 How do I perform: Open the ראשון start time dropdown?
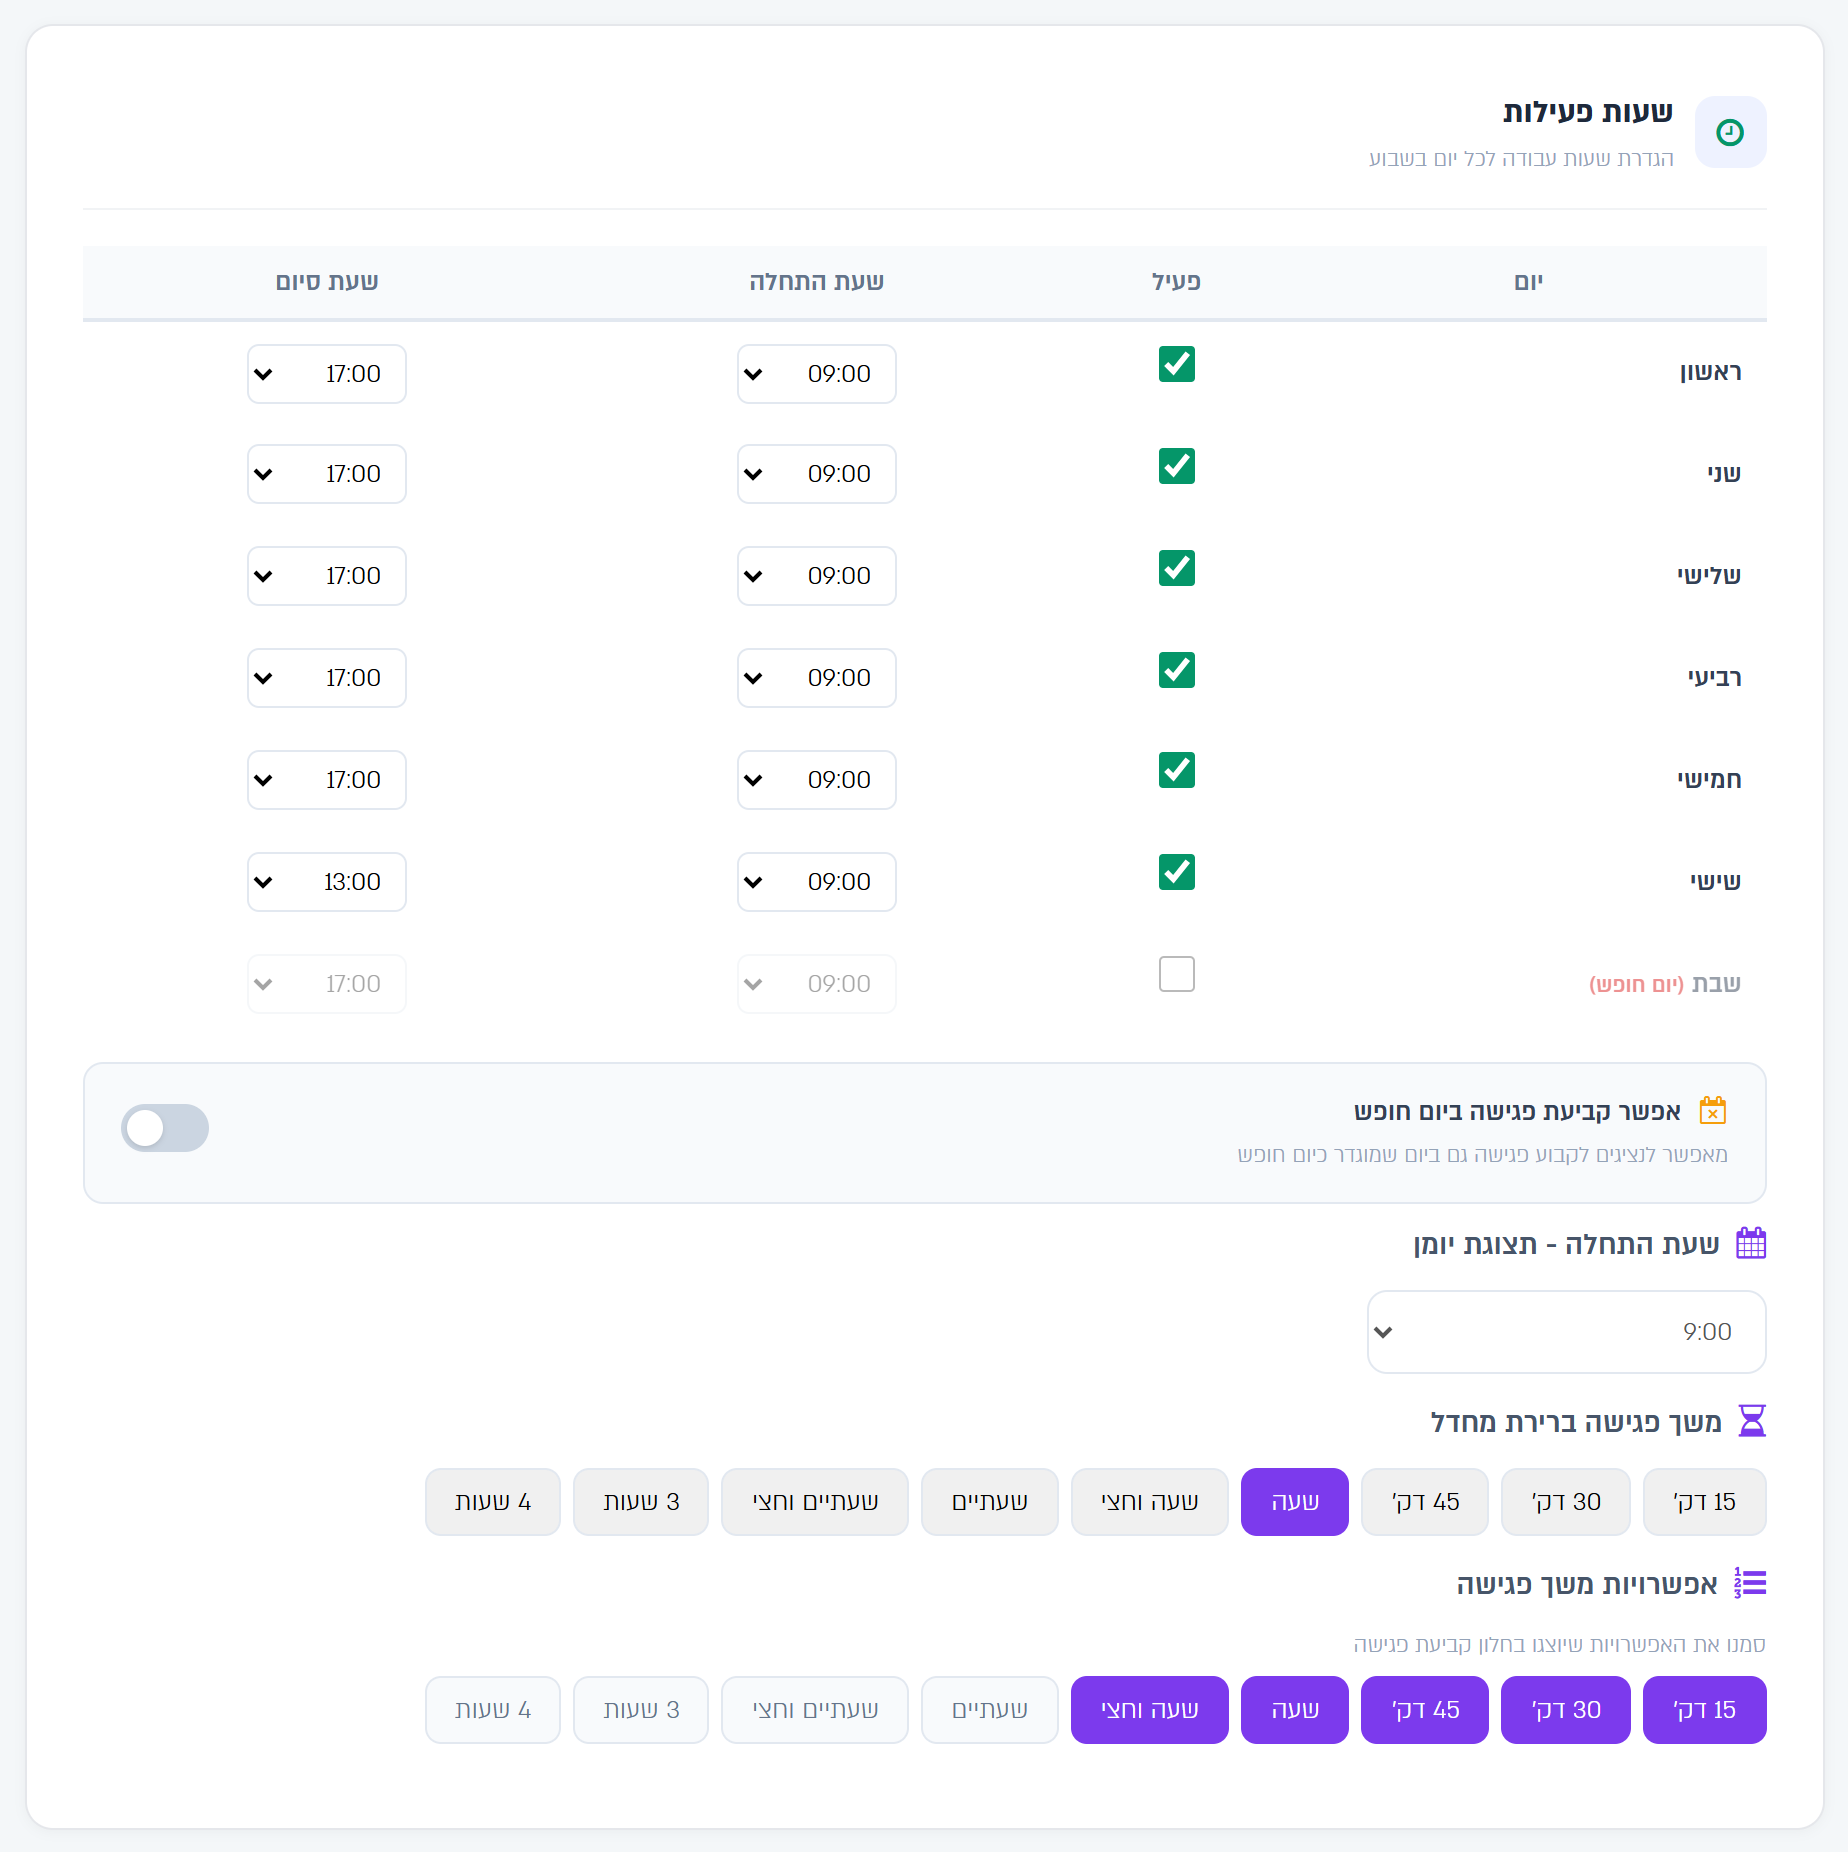tap(817, 374)
